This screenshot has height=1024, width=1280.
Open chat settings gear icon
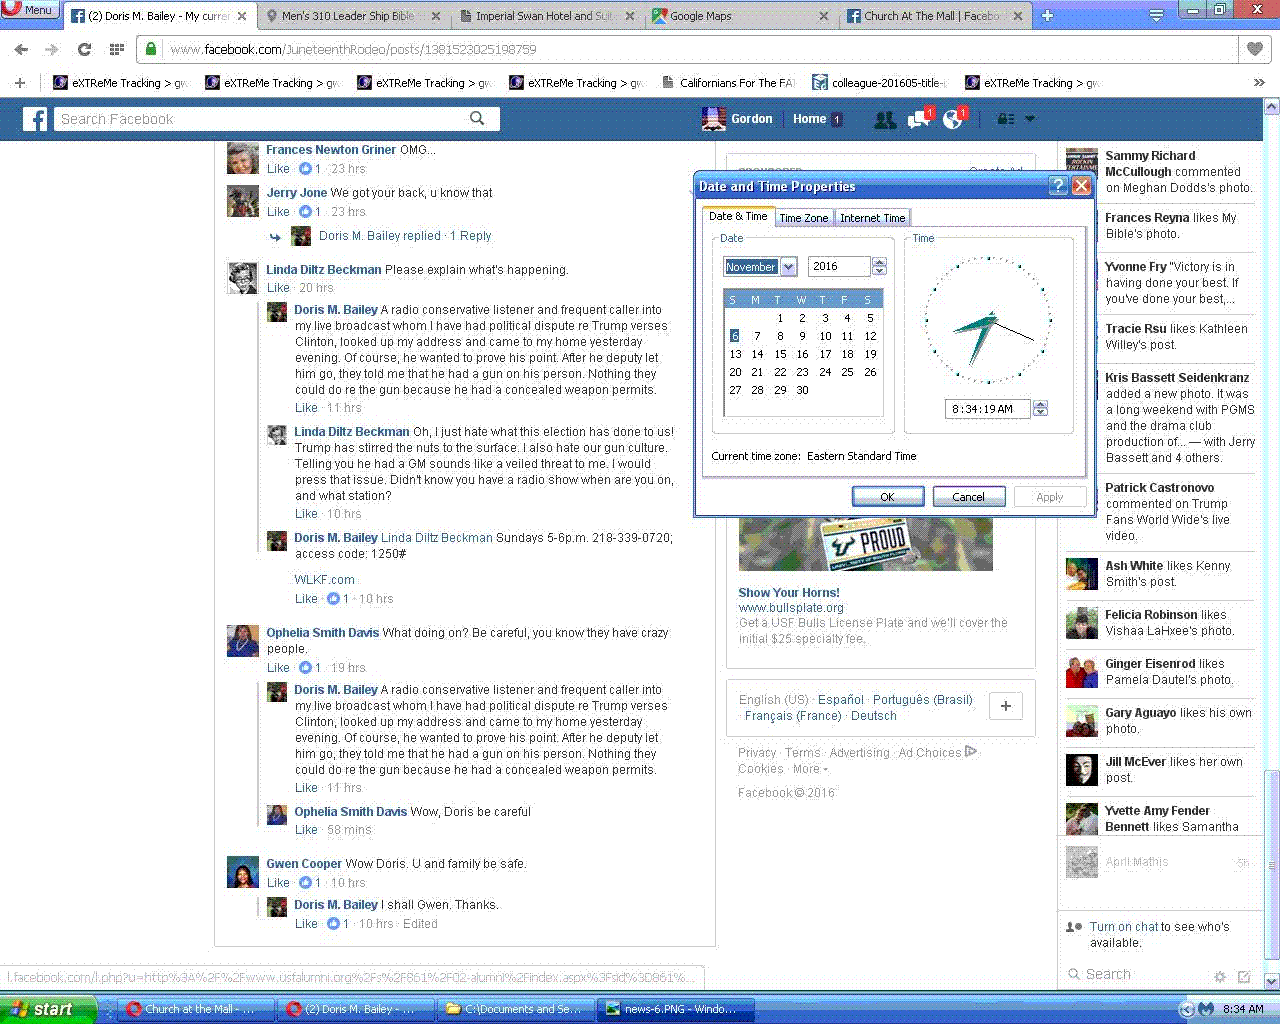pyautogui.click(x=1219, y=976)
